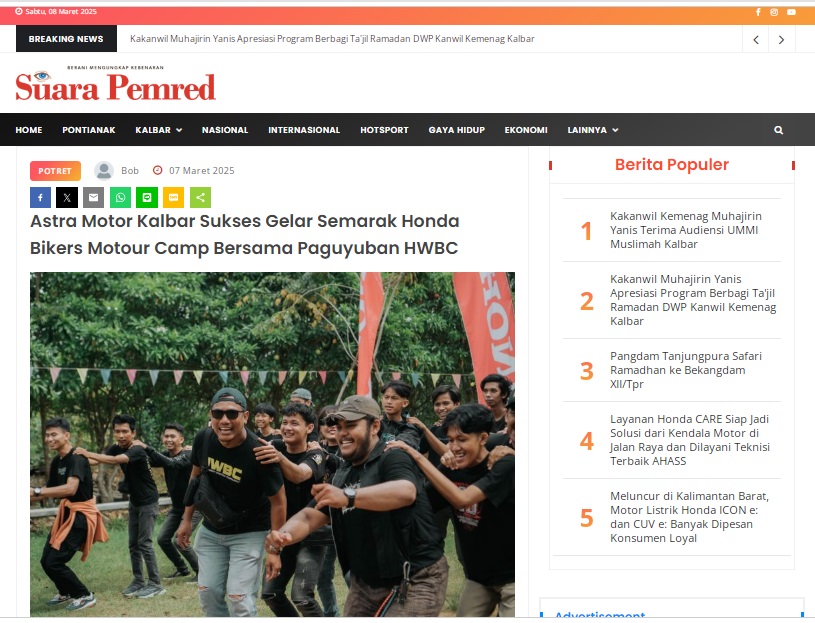Open the HOTSPORT menu item
Viewport: 815px width, 623px height.
[x=384, y=130]
